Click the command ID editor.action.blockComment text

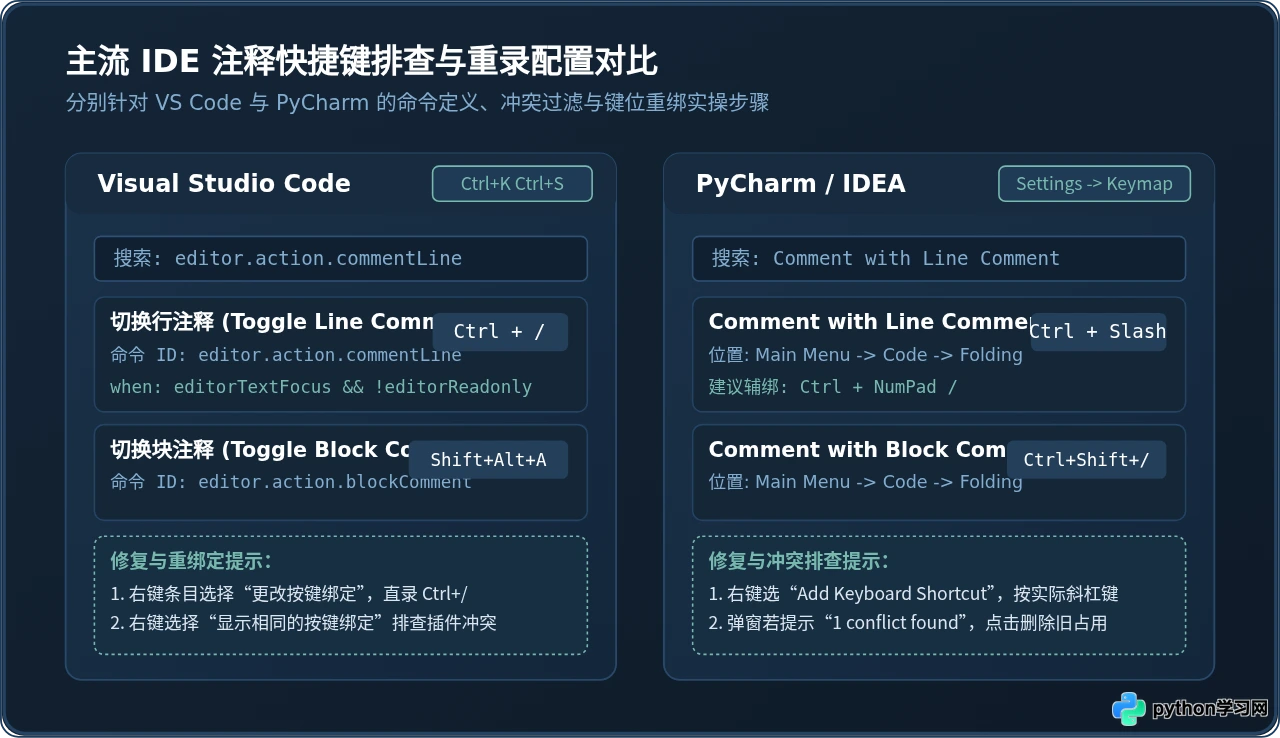(291, 482)
